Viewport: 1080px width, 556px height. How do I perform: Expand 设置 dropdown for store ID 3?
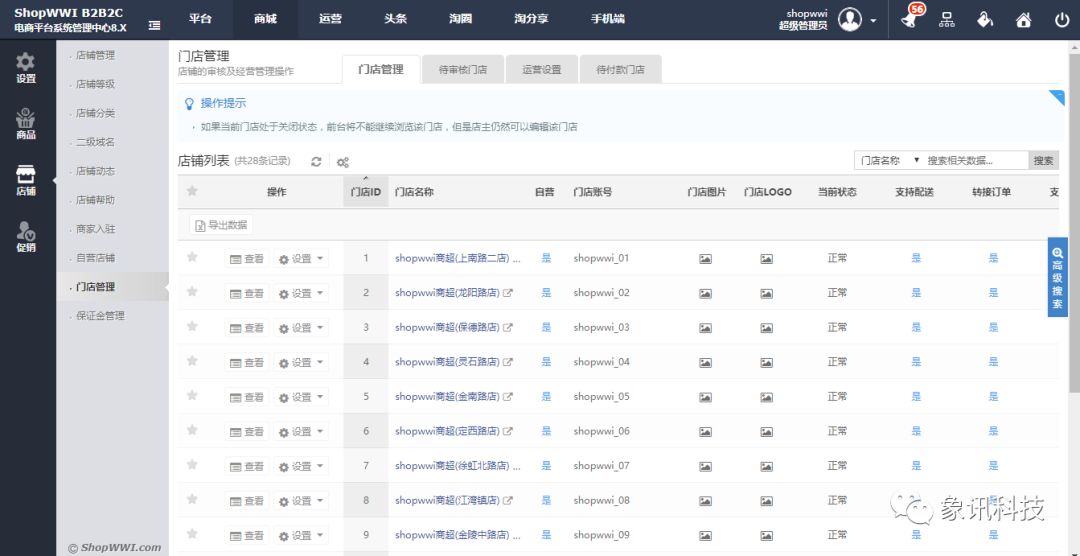[x=301, y=328]
